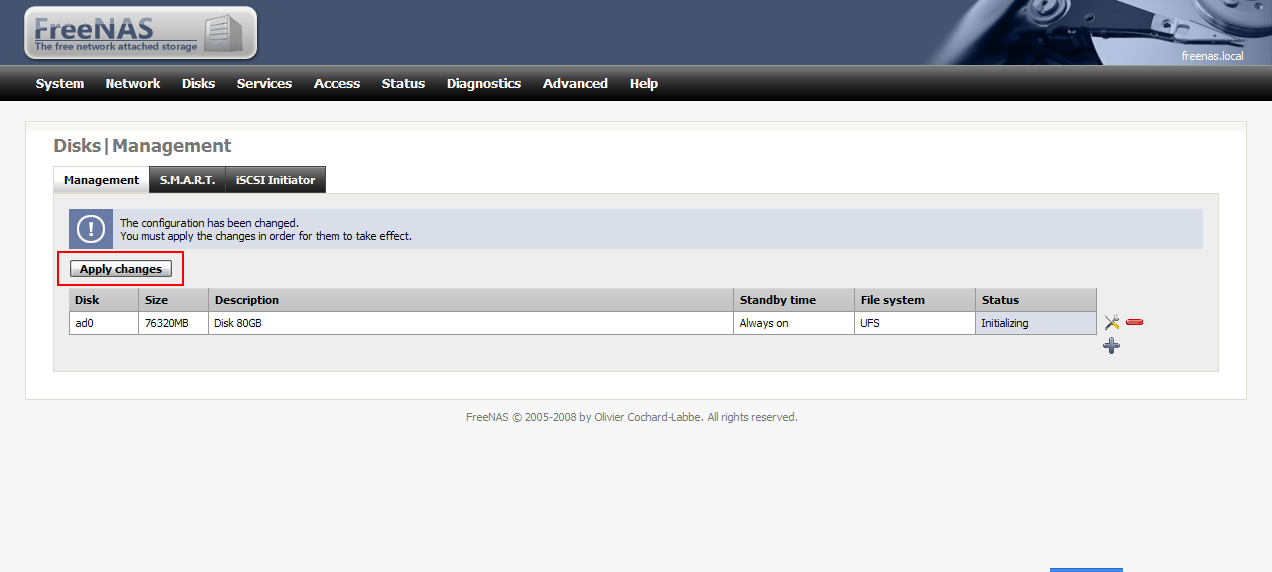Open the Advanced menu
This screenshot has height=572, width=1272.
click(575, 84)
